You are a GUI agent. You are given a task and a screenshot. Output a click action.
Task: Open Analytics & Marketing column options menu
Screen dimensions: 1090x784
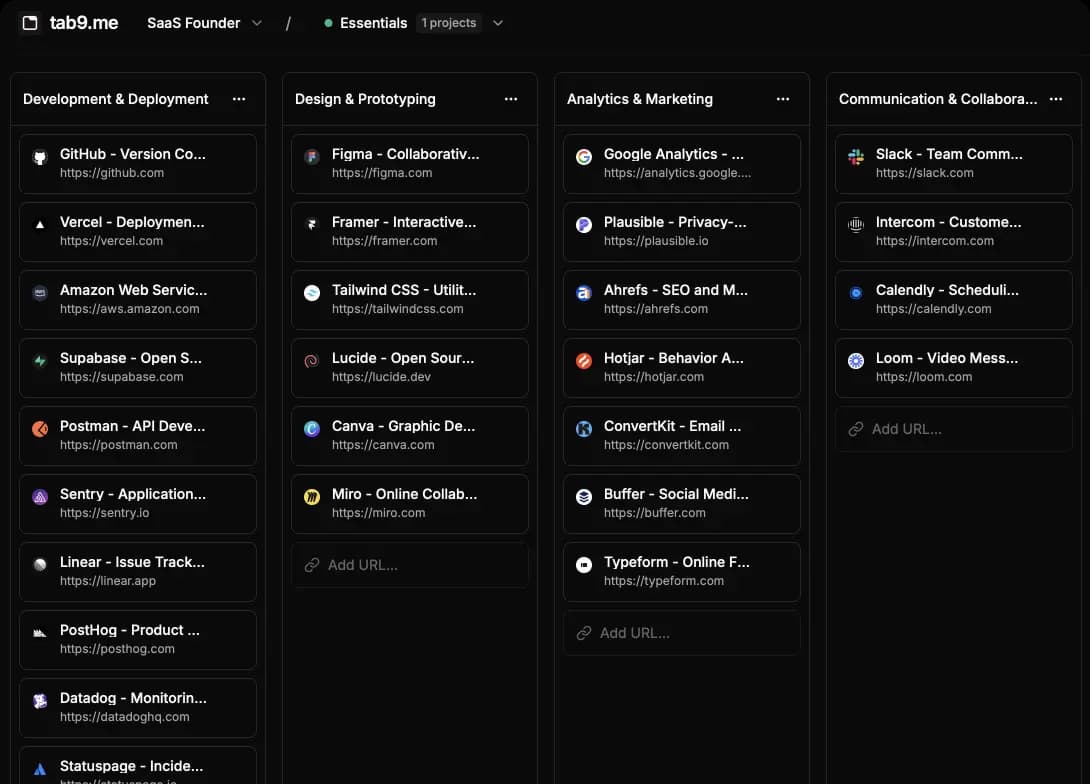783,99
